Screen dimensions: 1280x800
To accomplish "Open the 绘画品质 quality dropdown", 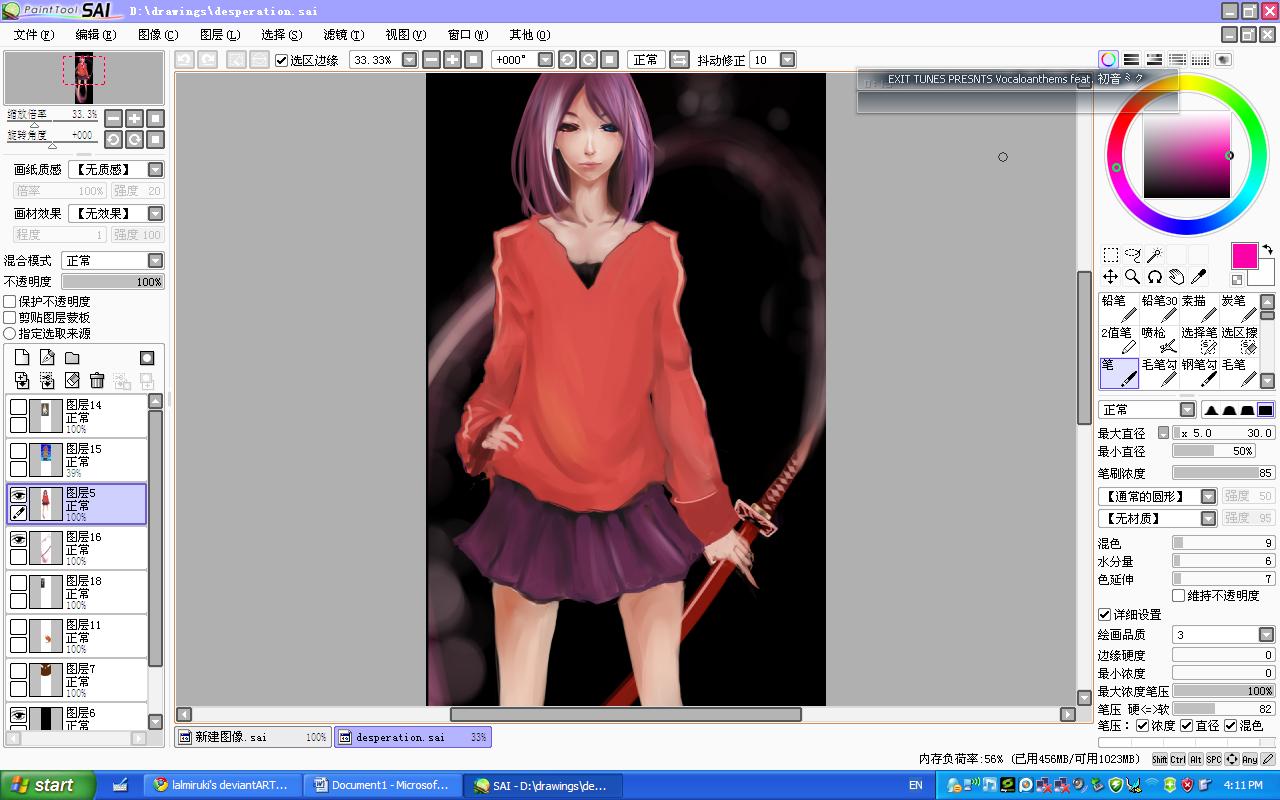I will point(1266,635).
